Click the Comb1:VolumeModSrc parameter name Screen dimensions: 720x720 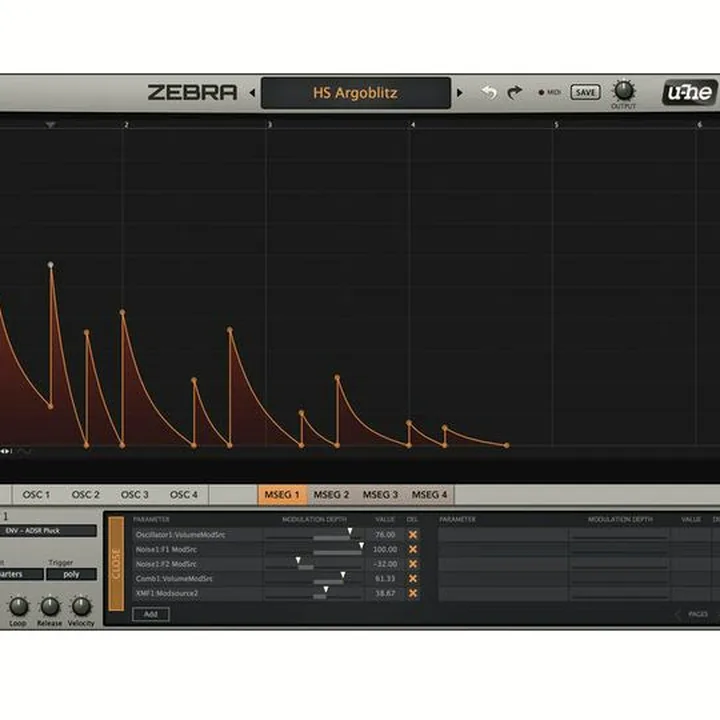[x=174, y=579]
